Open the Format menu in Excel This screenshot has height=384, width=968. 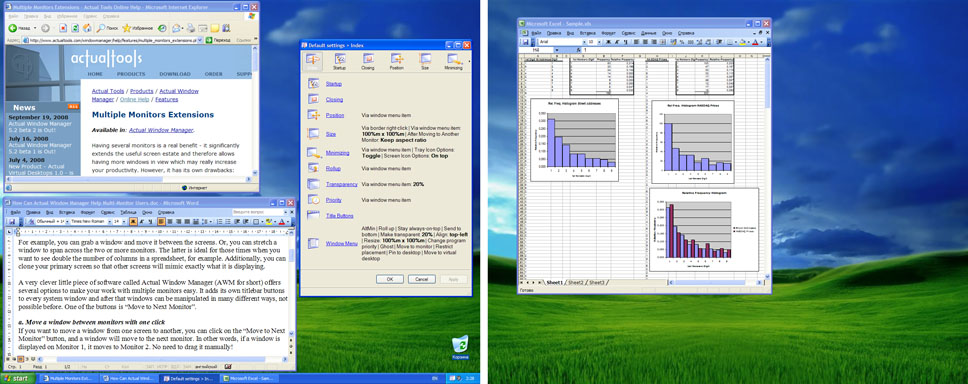tap(608, 33)
